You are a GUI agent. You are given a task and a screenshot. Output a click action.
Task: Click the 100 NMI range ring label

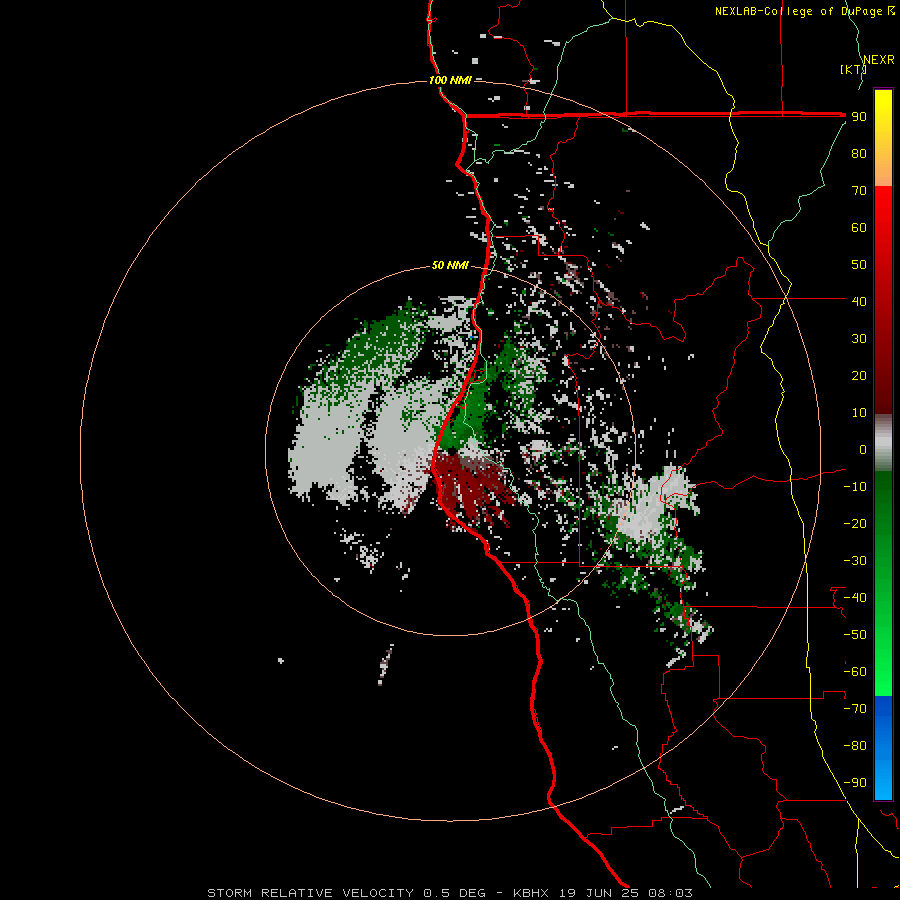(449, 80)
